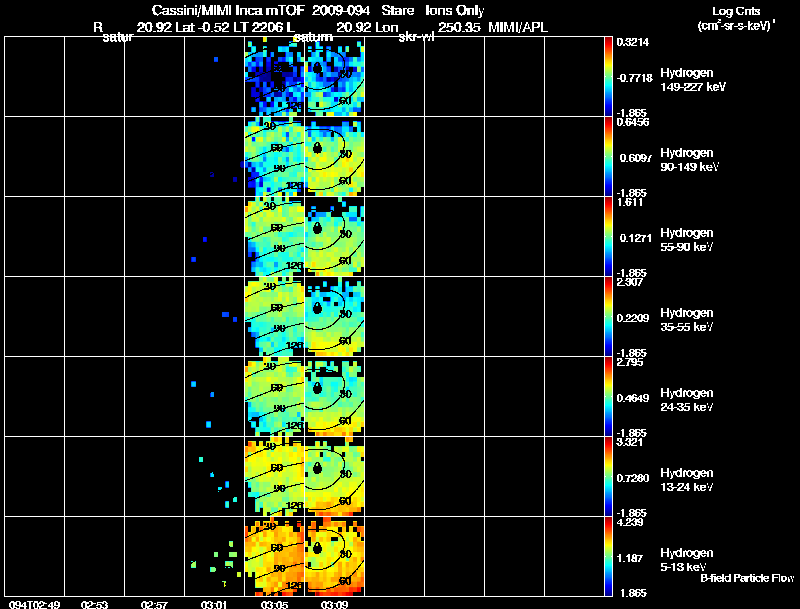Select the 03:05 image in the 55-90 keV row
The height and width of the screenshot is (609, 800).
point(274,237)
